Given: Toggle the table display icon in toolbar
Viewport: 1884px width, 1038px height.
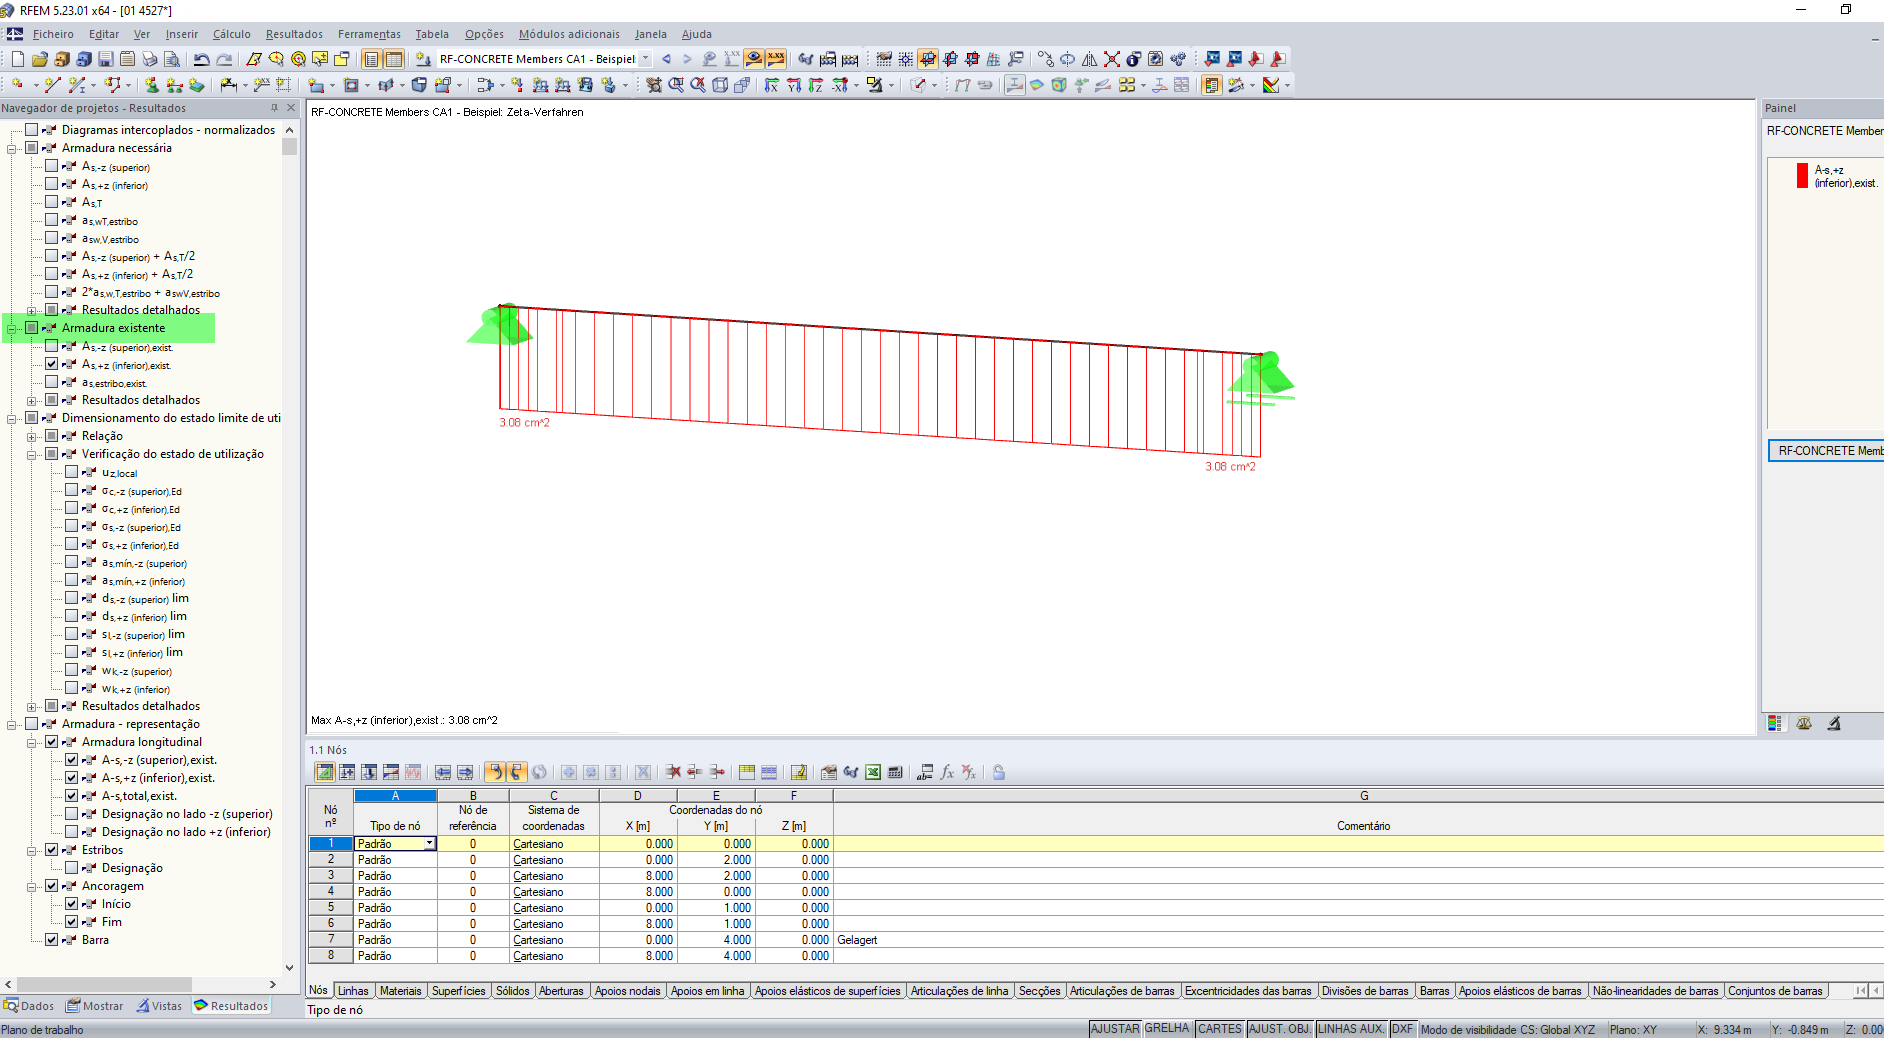Looking at the screenshot, I should pyautogui.click(x=394, y=59).
